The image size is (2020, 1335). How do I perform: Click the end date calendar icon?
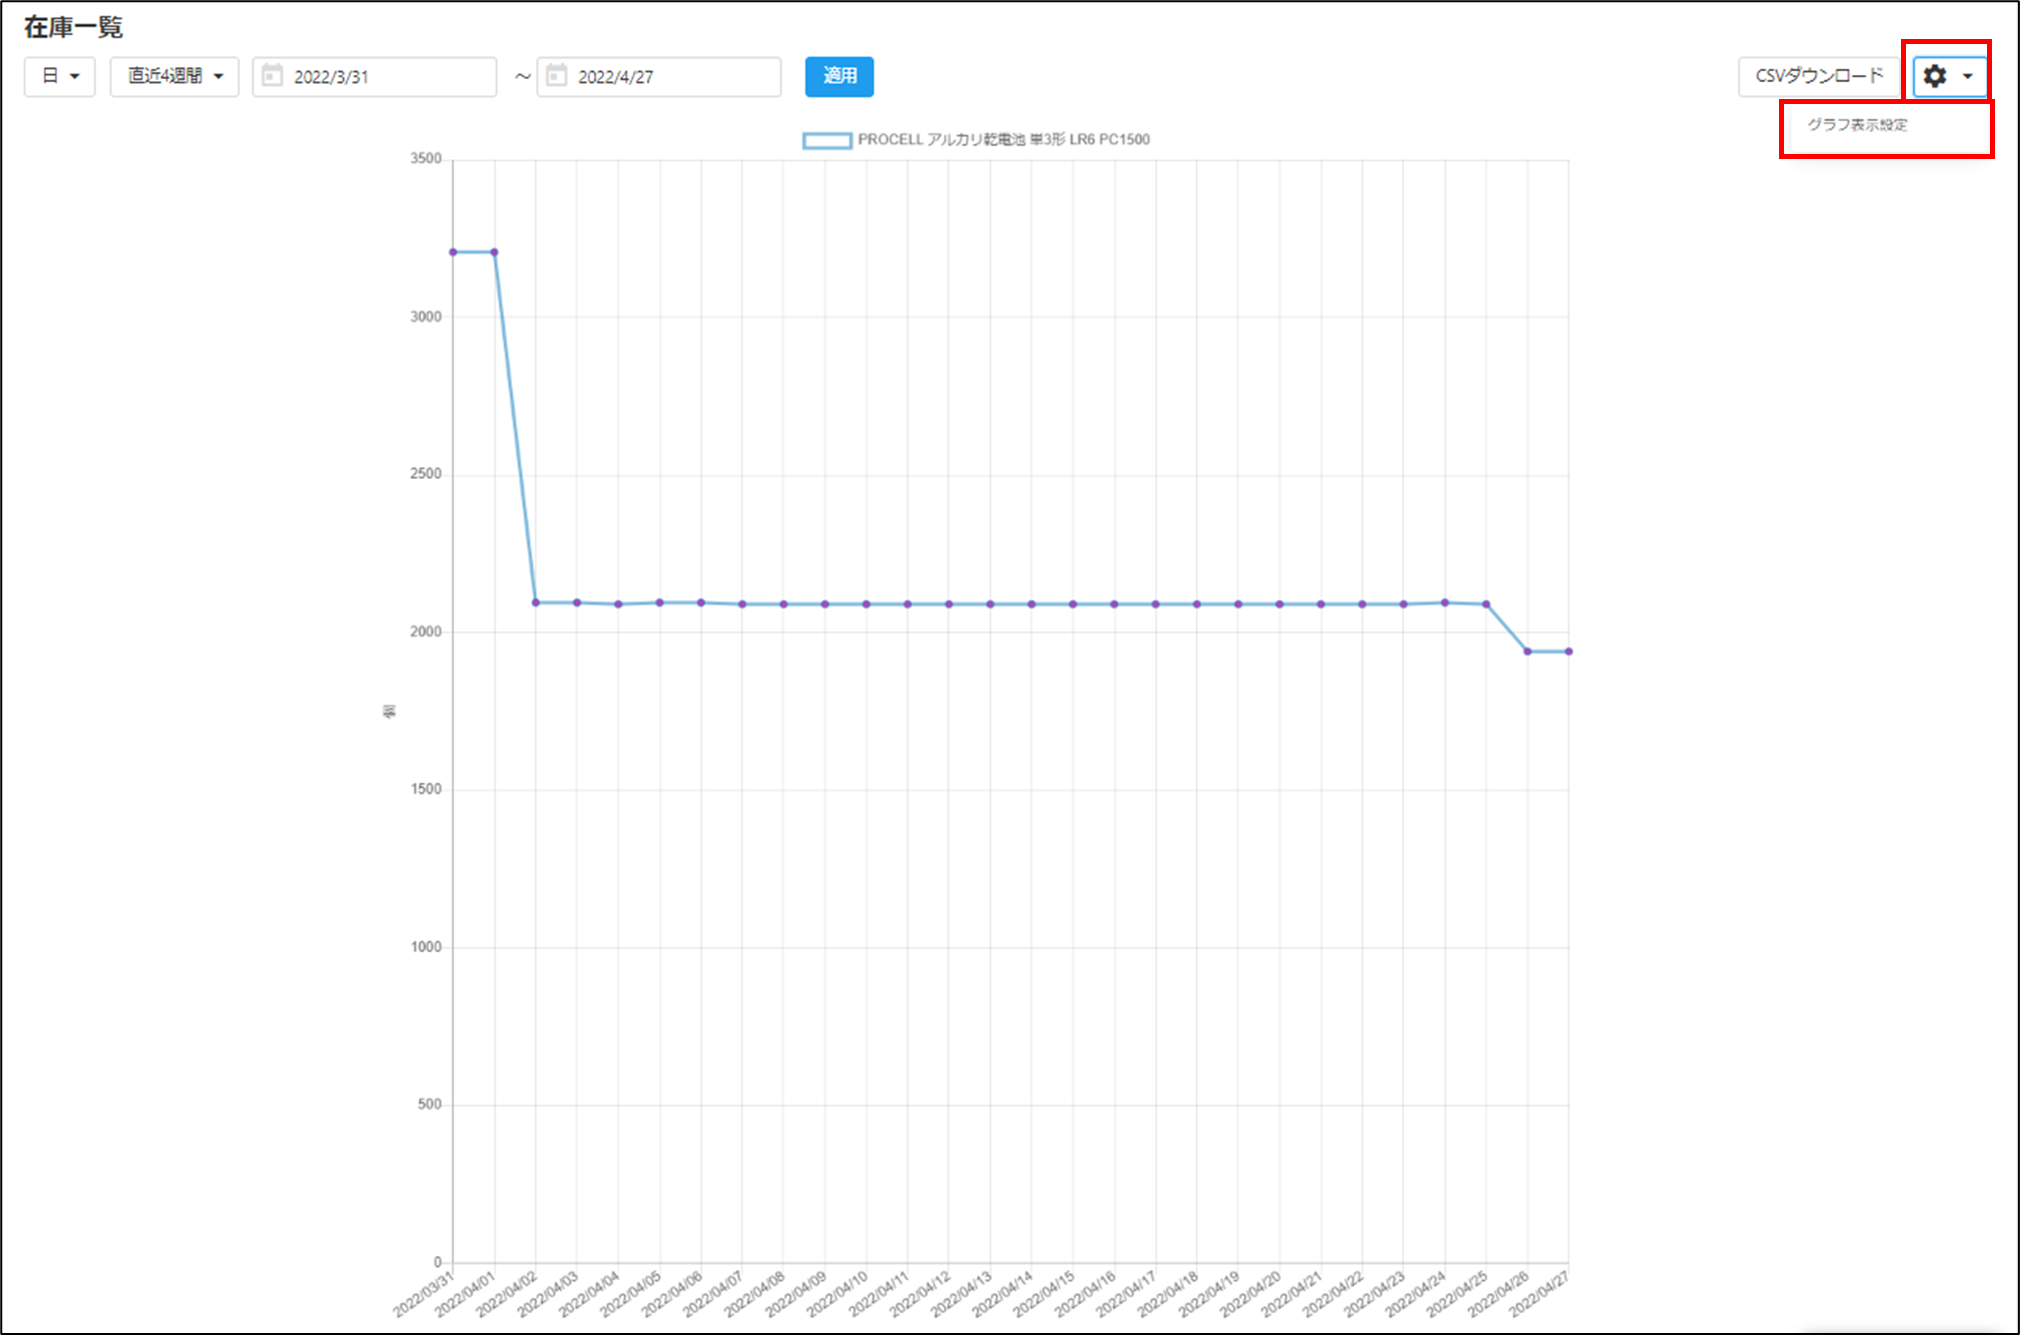[557, 76]
